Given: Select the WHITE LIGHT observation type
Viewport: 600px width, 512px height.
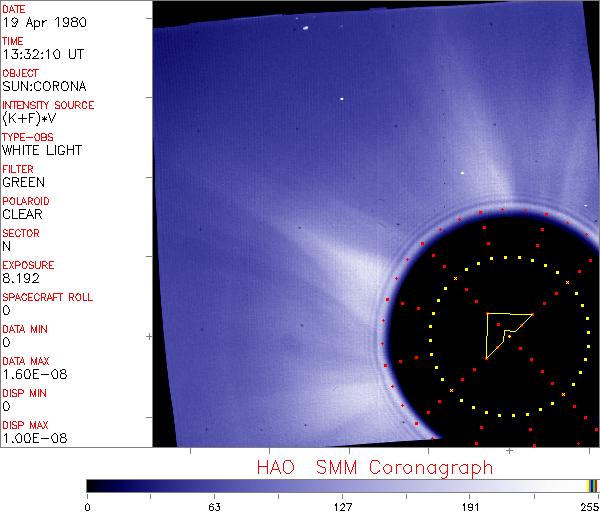Looking at the screenshot, I should pos(42,150).
